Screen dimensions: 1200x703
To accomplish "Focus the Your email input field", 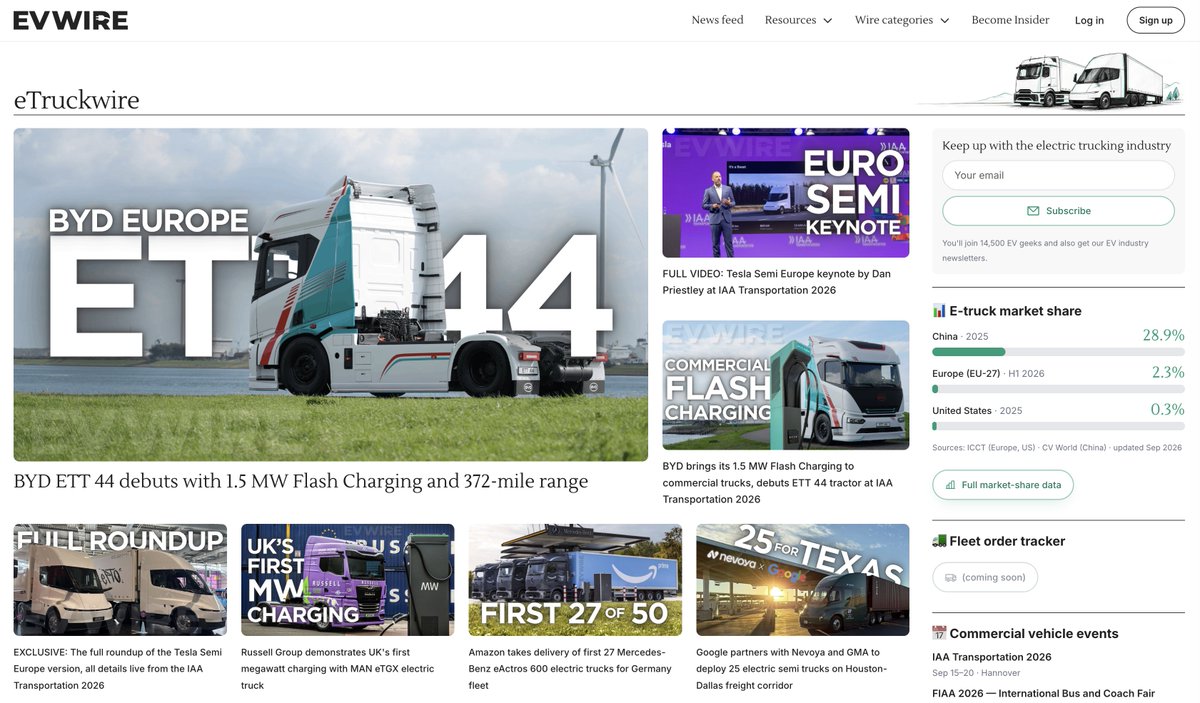I will (1058, 175).
